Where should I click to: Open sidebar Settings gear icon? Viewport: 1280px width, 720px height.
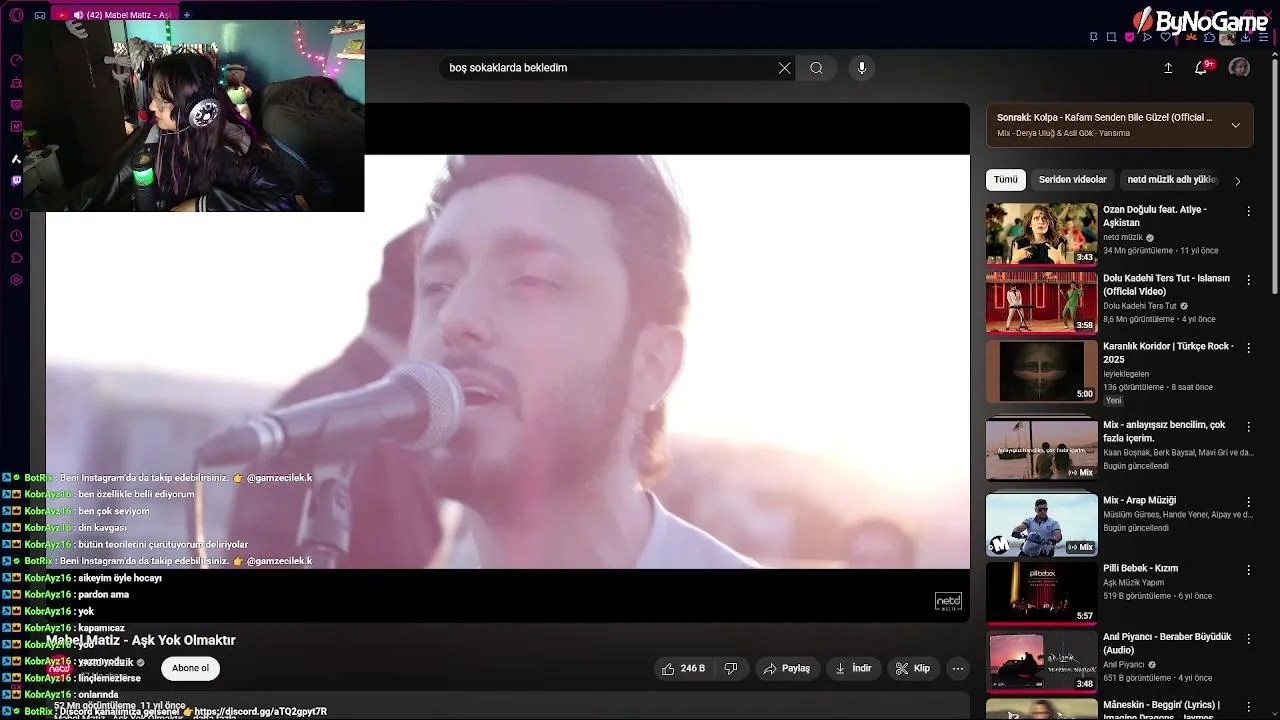[16, 280]
